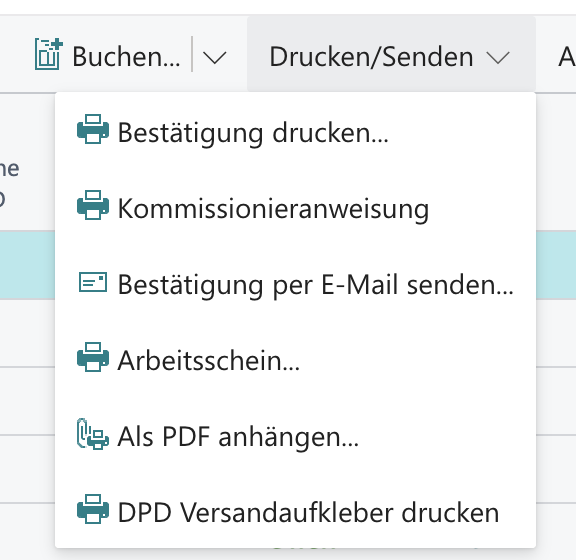Screen dimensions: 576x560
Task: Click the Buchen... button label
Action: pyautogui.click(x=126, y=57)
